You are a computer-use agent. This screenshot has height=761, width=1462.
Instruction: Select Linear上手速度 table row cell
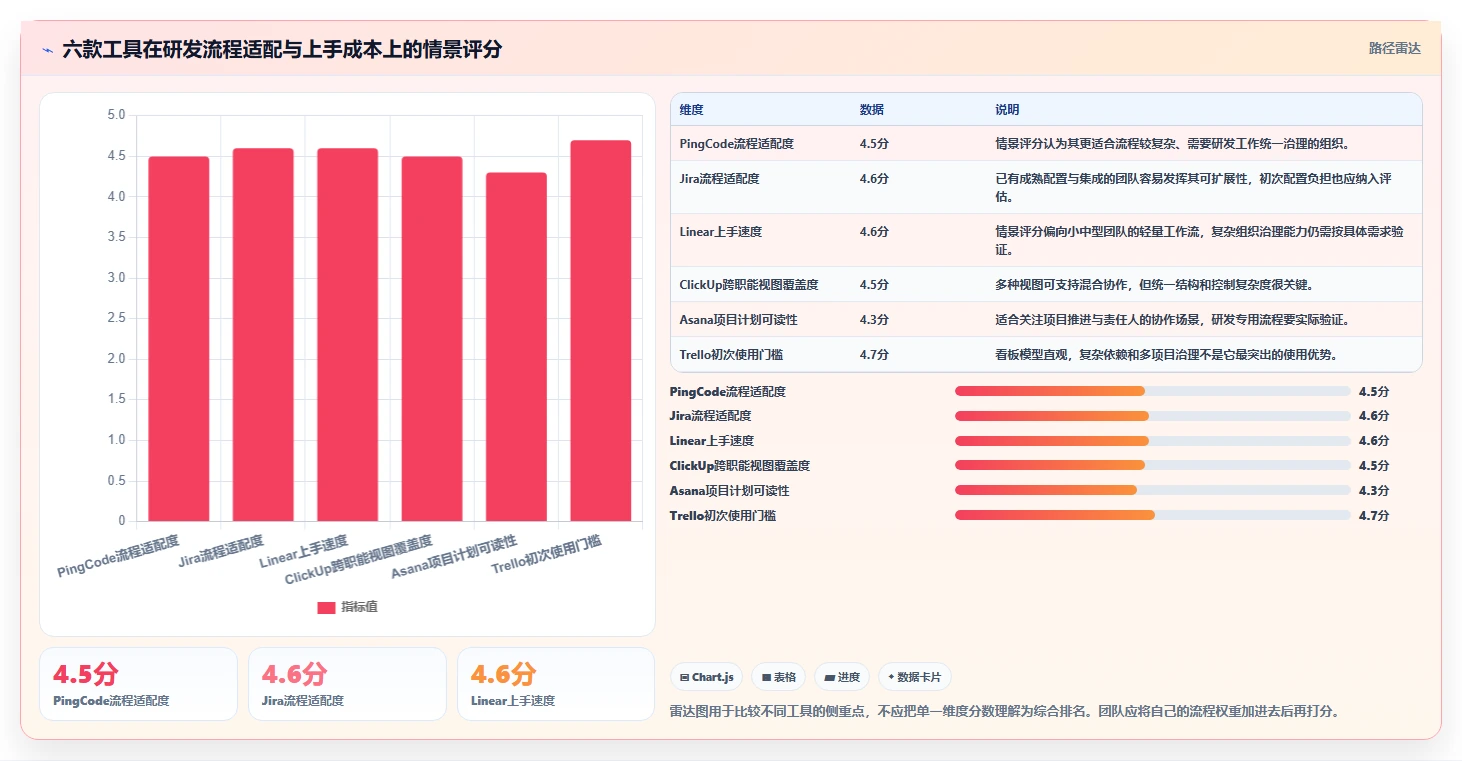[x=721, y=232]
